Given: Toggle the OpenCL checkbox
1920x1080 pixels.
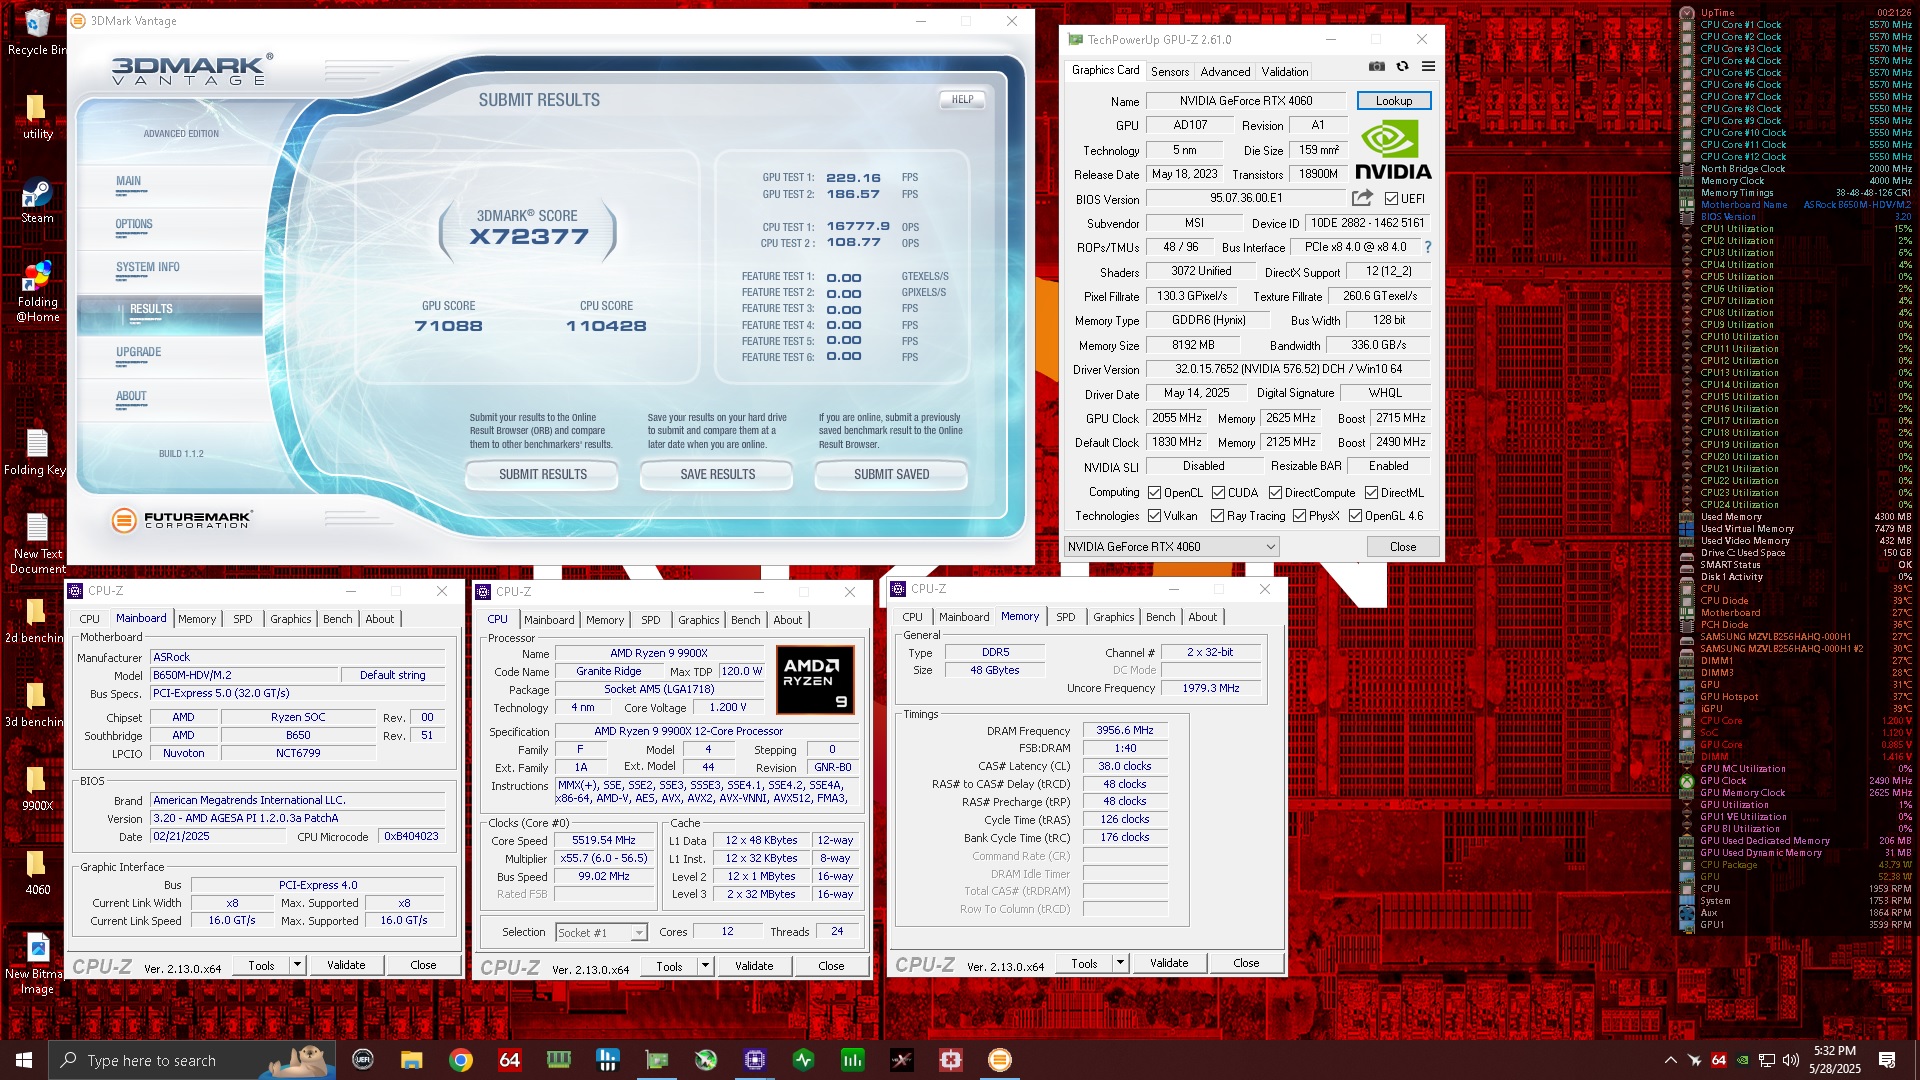Looking at the screenshot, I should pos(1154,493).
